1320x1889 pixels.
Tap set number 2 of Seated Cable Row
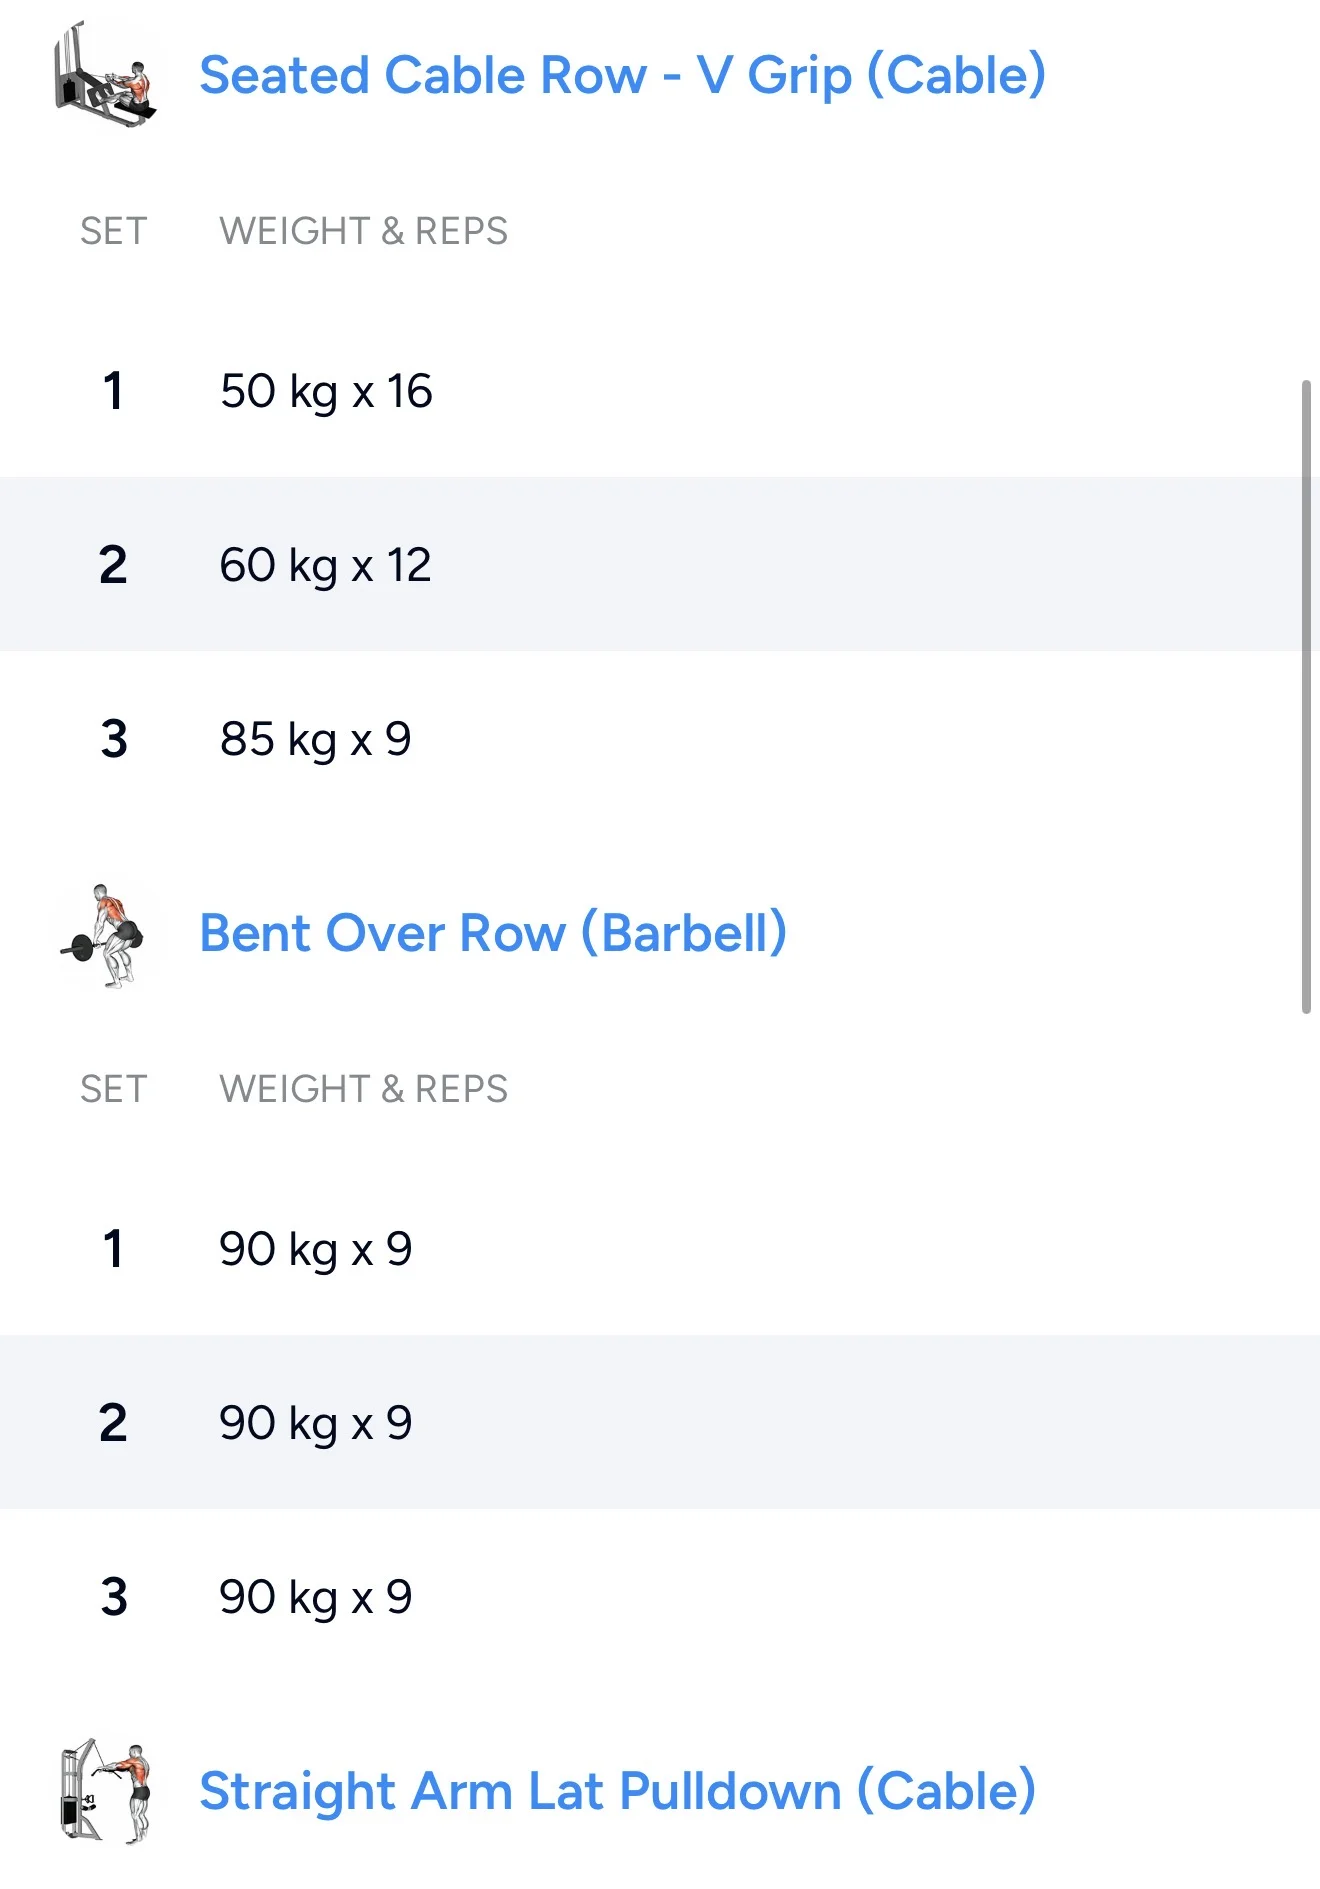coord(113,565)
